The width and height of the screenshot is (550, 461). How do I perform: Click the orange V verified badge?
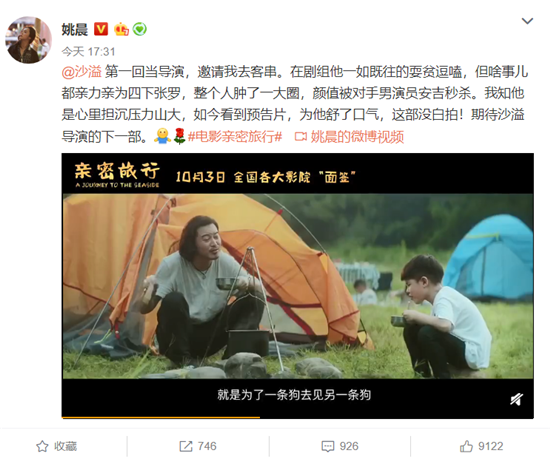coord(101,29)
